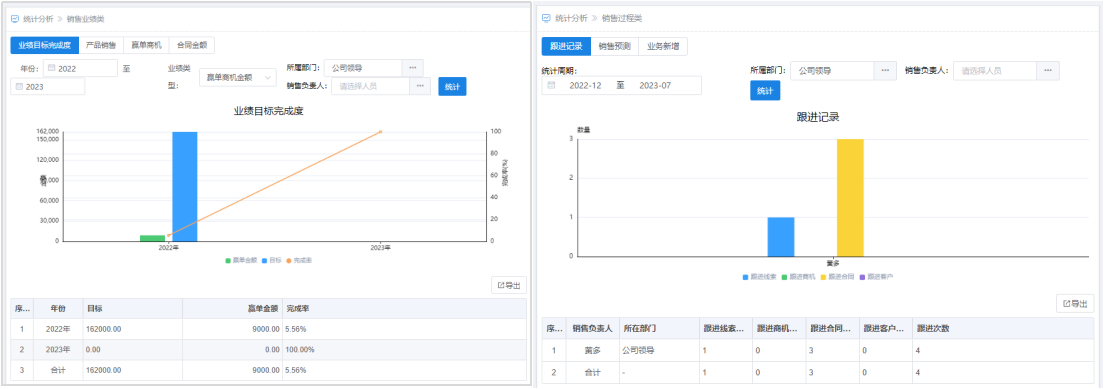Screen dimensions: 1104x389
Task: Select the 跟进记录 tab
Action: (566, 47)
